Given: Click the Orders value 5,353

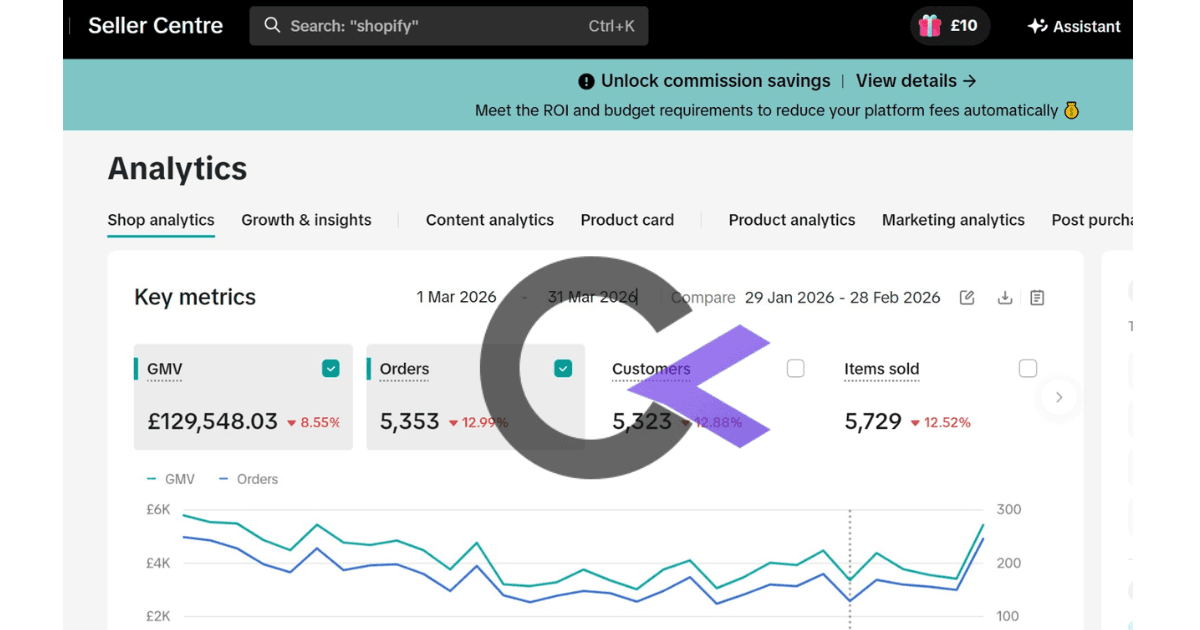Looking at the screenshot, I should (410, 422).
